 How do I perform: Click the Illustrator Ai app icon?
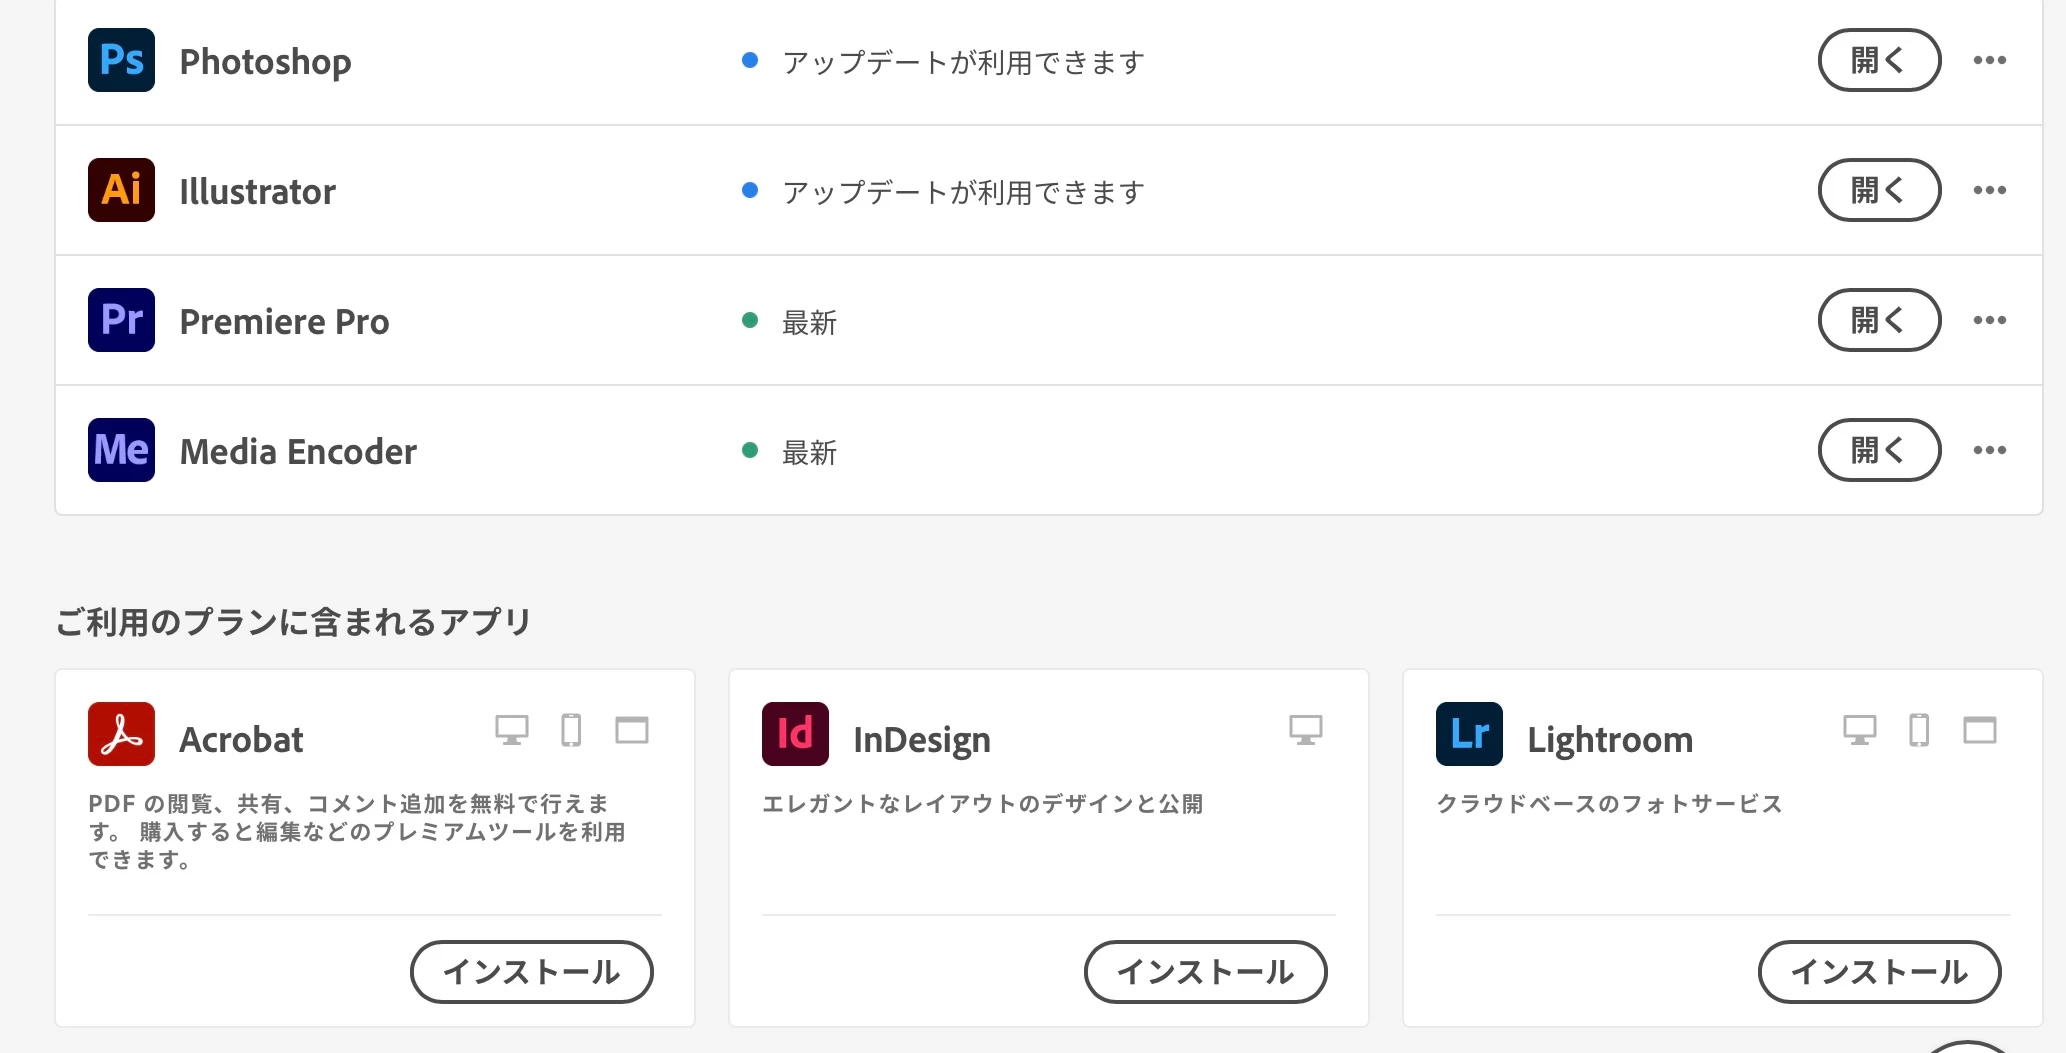point(121,190)
